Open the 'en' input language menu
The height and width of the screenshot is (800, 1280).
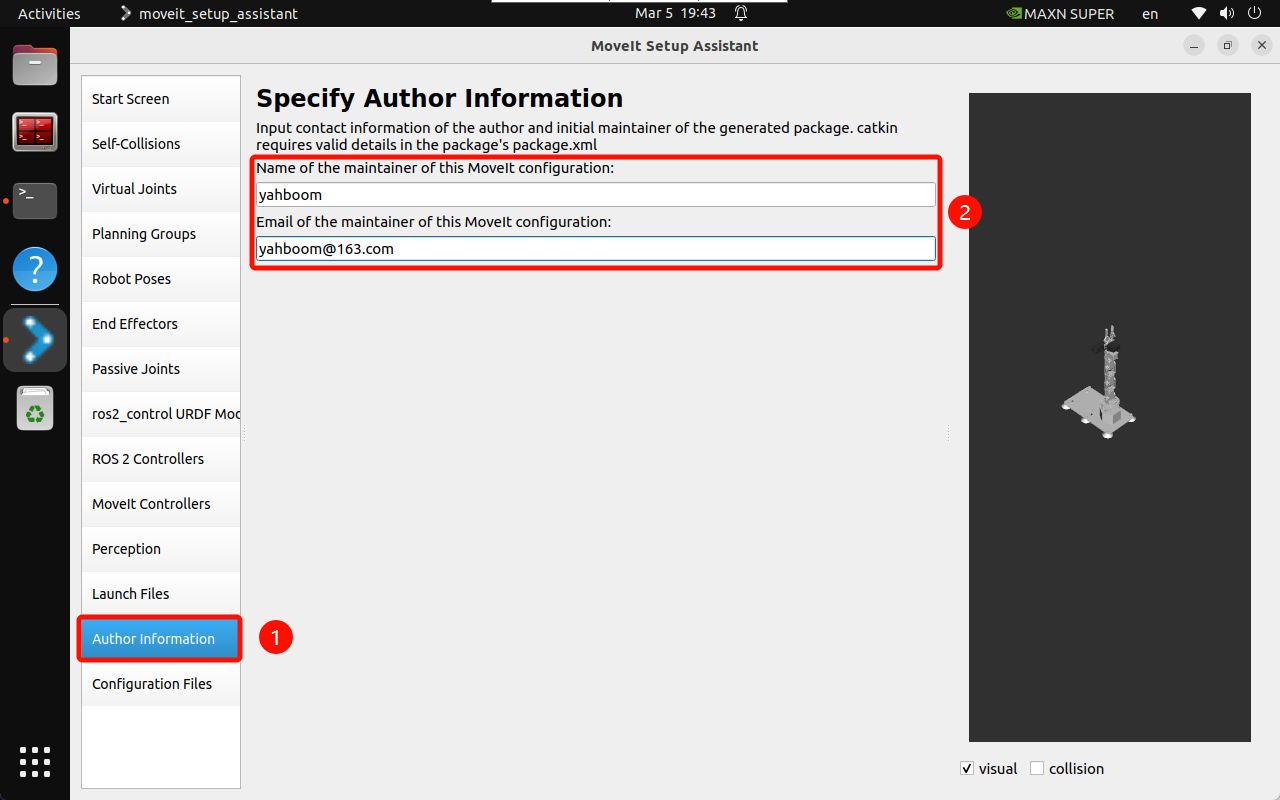click(x=1150, y=14)
